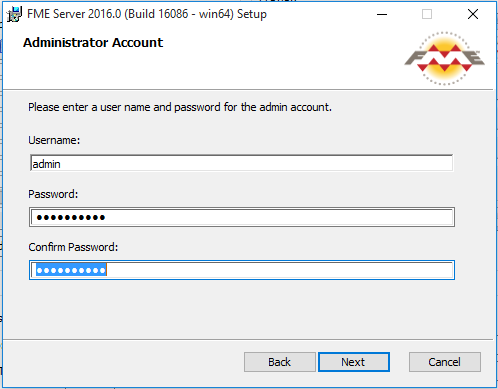Click empty gray area below Confirm Password field
The image size is (498, 389).
(242, 308)
